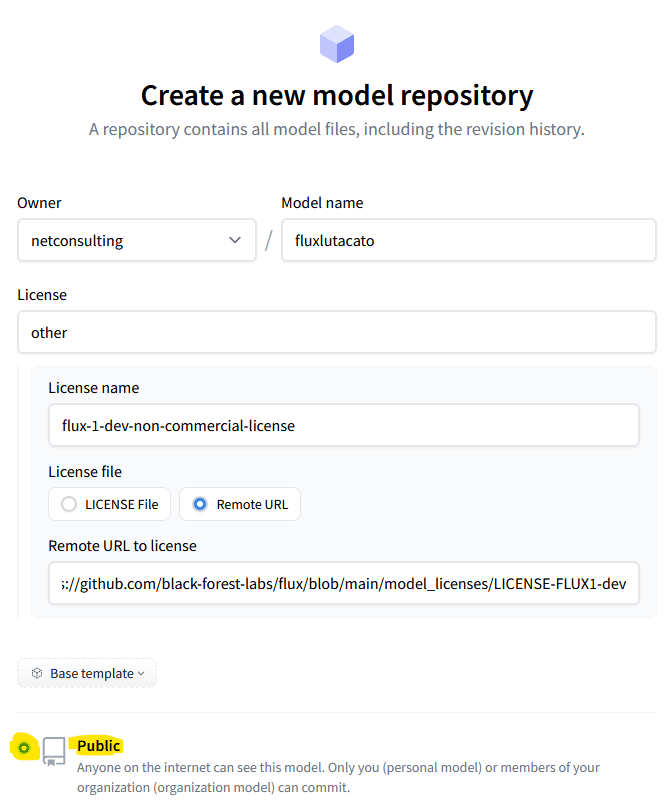670x810 pixels.
Task: Click the highlighted Public label
Action: (x=98, y=746)
